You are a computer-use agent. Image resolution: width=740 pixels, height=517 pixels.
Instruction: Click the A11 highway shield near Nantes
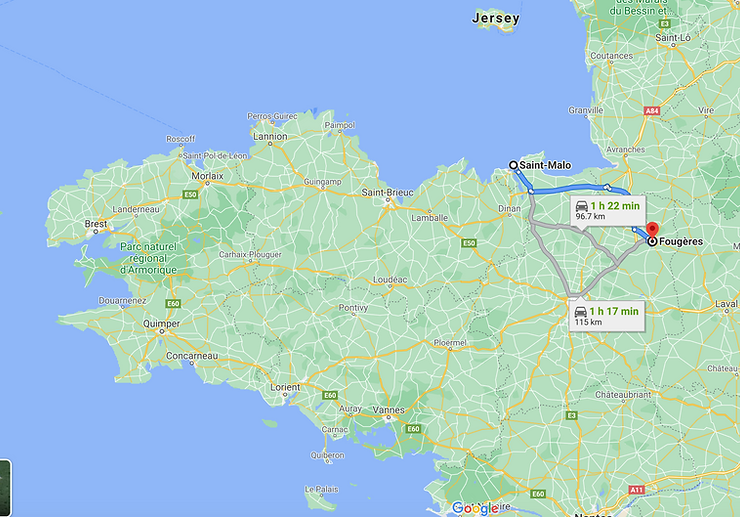tap(637, 490)
